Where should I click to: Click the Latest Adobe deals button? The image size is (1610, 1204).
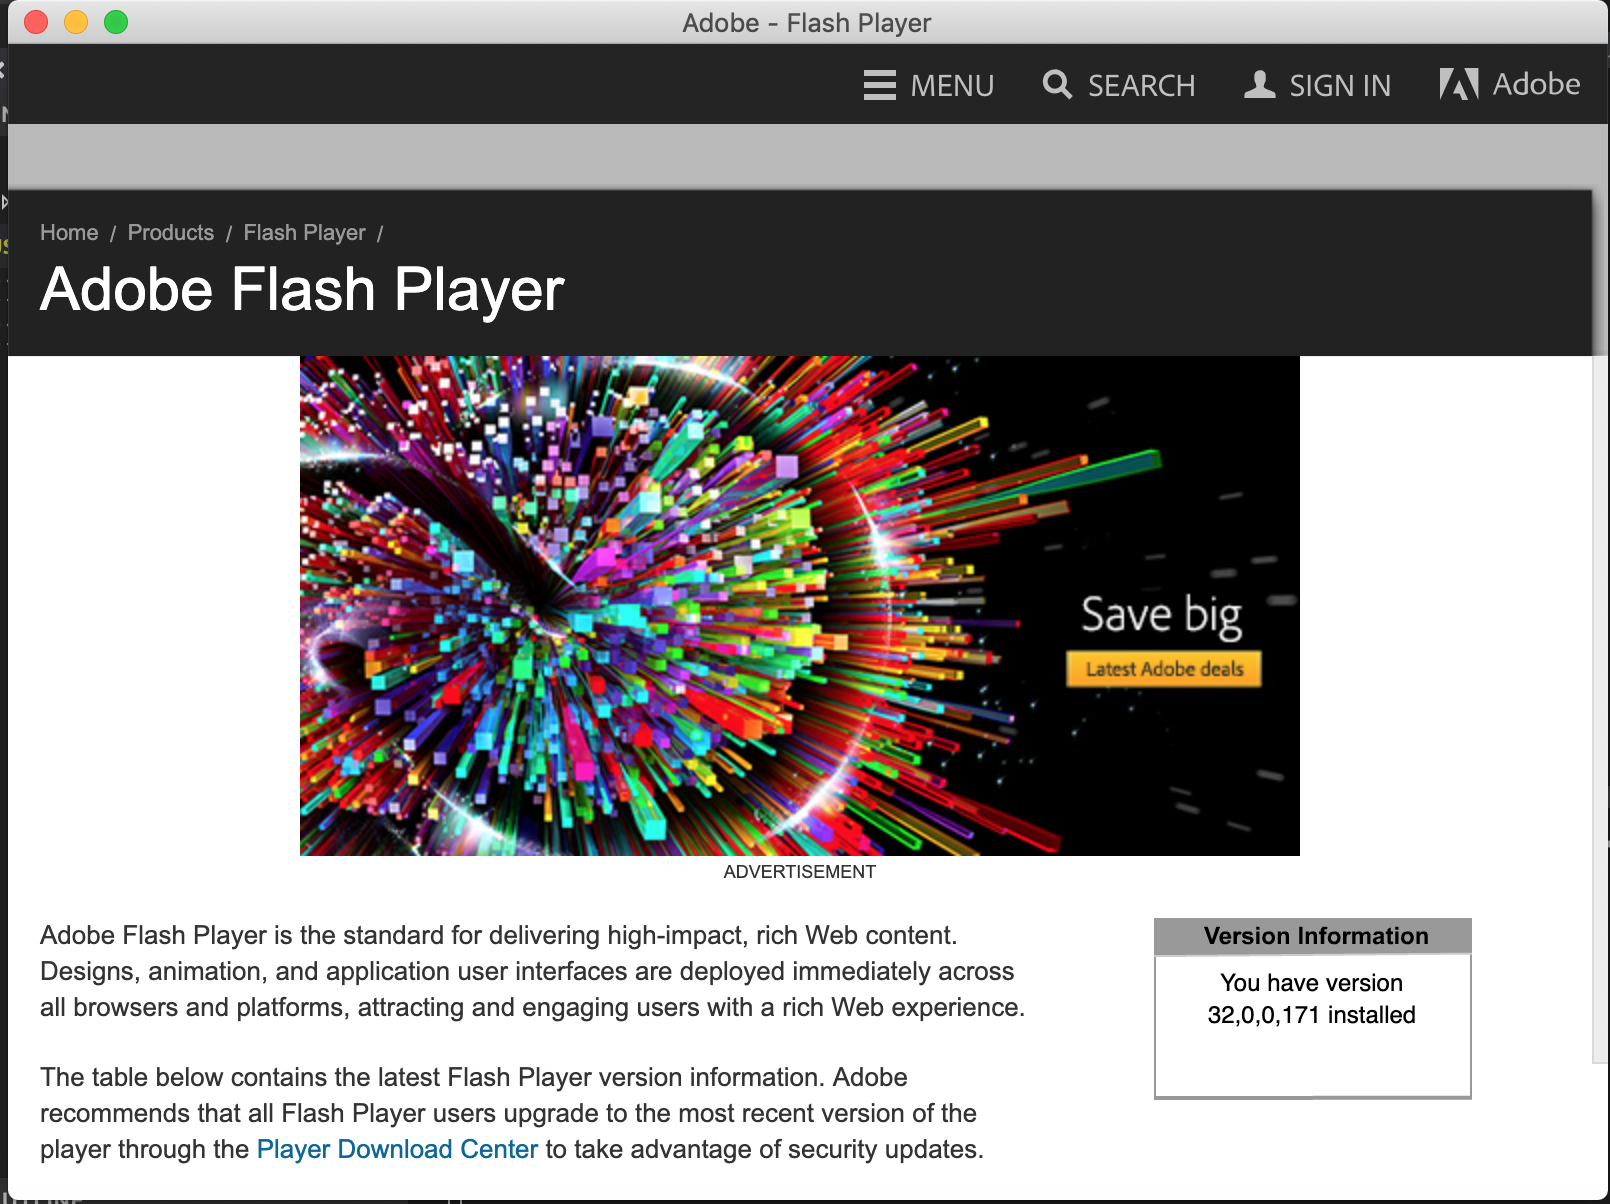[1164, 669]
